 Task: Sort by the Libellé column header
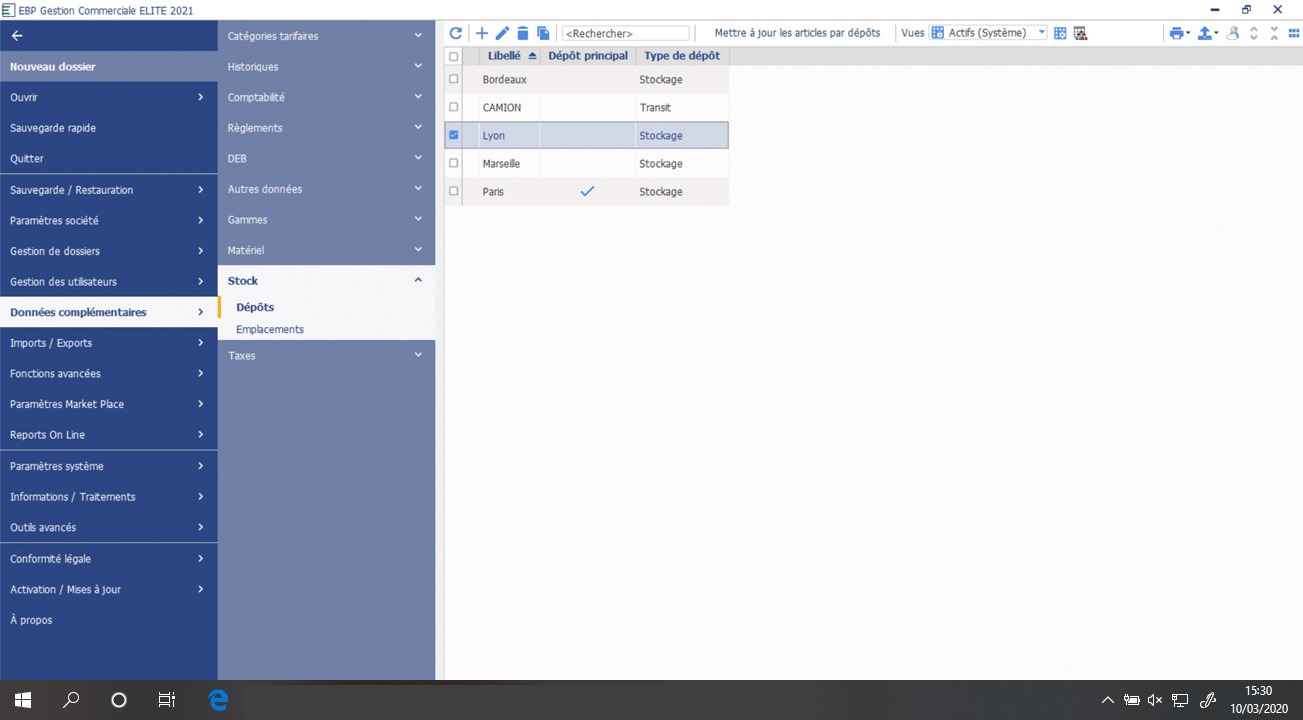coord(510,56)
